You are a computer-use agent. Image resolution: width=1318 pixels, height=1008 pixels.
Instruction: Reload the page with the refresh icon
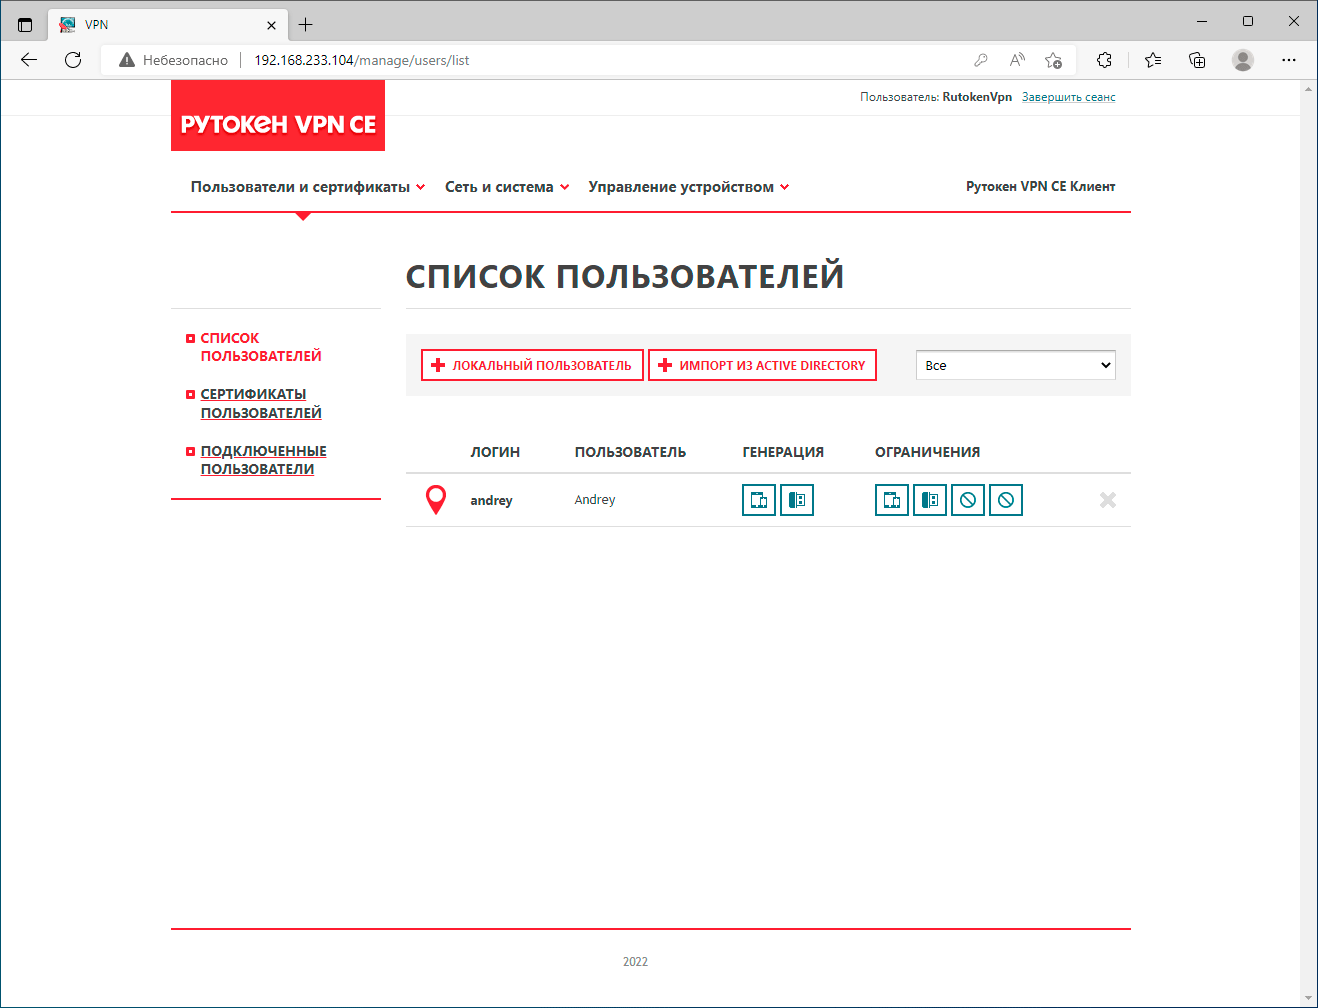click(73, 60)
